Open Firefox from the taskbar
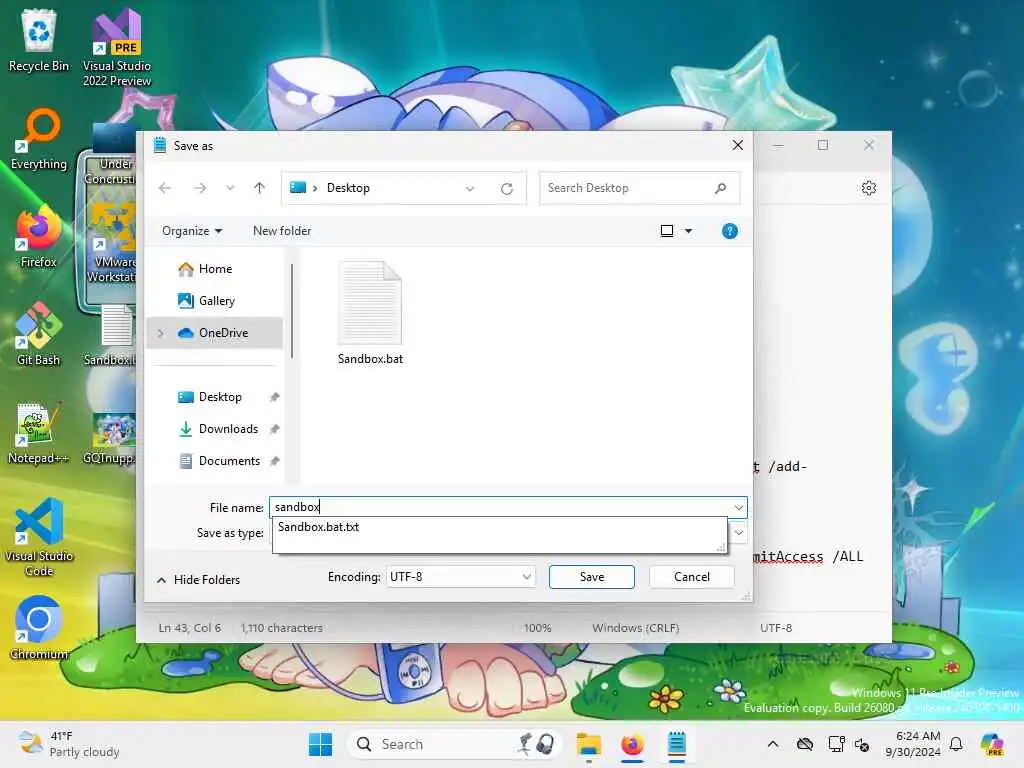This screenshot has width=1024, height=768. tap(632, 744)
